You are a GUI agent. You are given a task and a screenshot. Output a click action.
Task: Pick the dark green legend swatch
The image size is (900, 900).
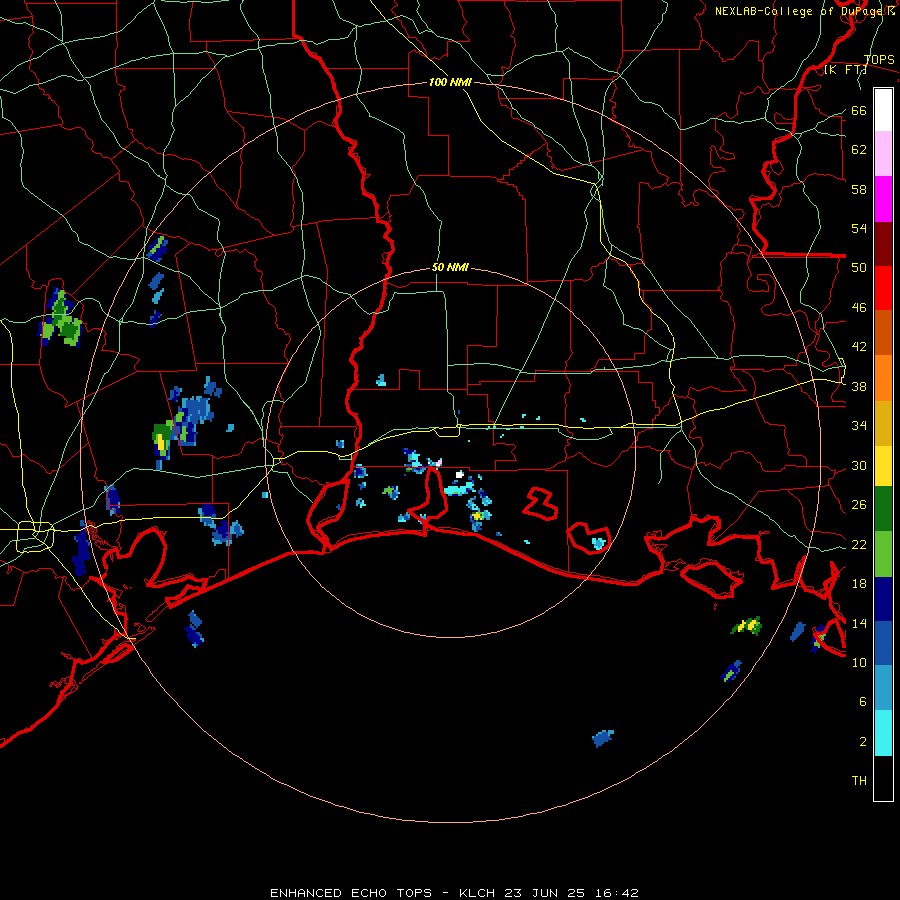point(883,509)
